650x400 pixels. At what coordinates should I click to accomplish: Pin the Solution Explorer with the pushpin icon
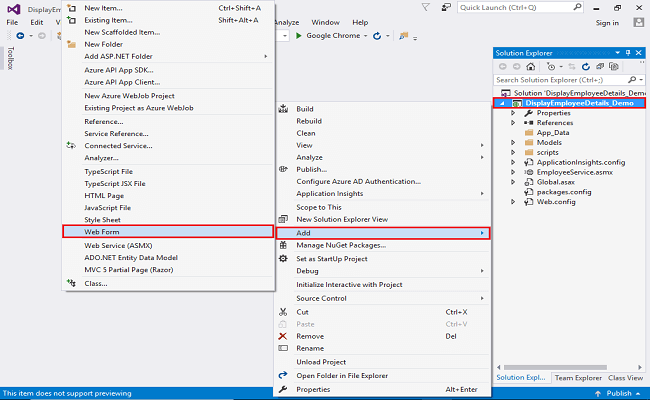pyautogui.click(x=628, y=53)
